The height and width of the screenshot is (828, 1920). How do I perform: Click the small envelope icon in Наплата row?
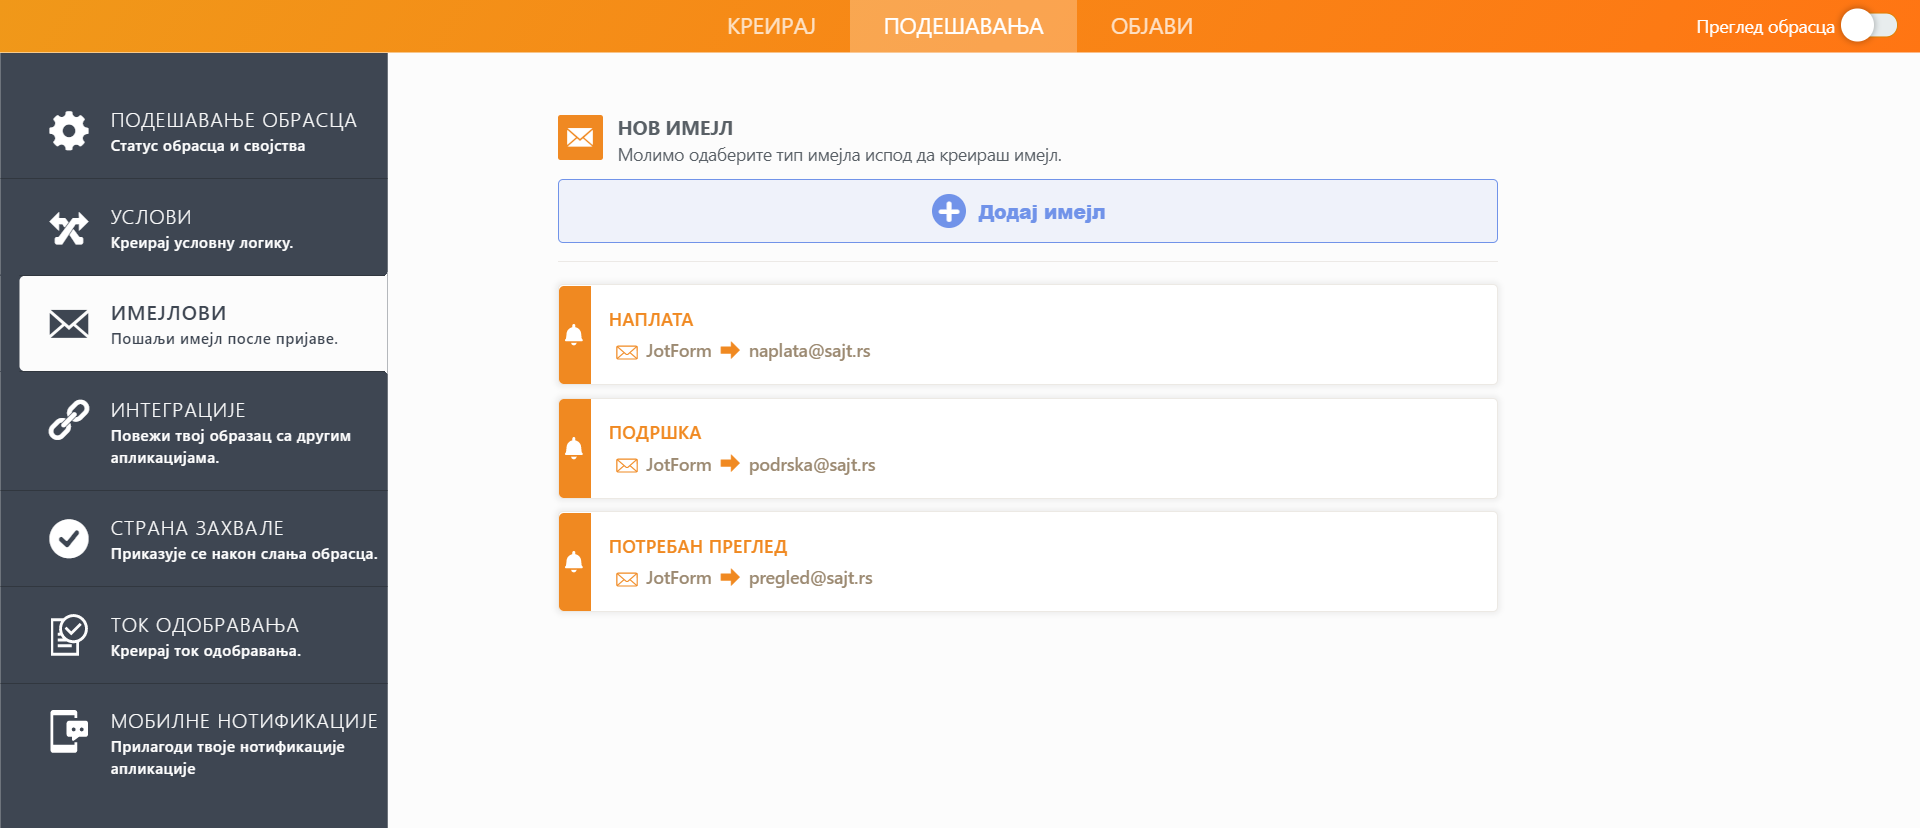pos(627,352)
